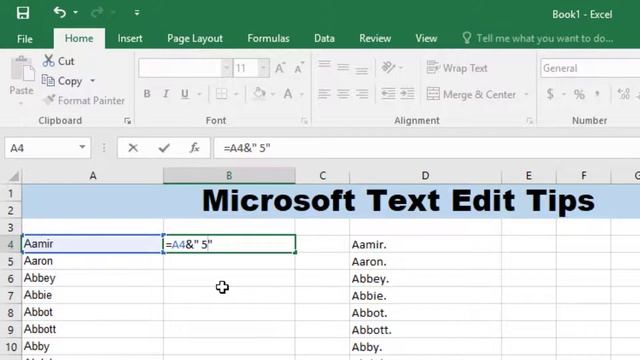Click the Copy button
The width and height of the screenshot is (640, 360).
[62, 81]
